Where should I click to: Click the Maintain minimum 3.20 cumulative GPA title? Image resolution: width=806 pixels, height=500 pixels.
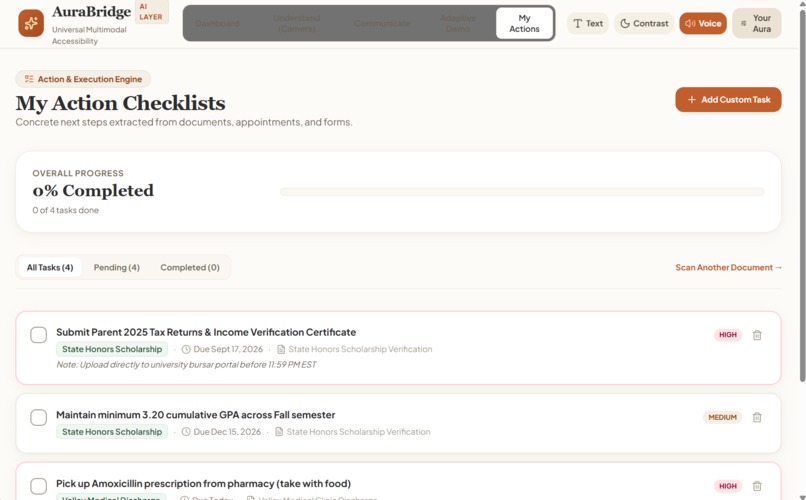(195, 415)
